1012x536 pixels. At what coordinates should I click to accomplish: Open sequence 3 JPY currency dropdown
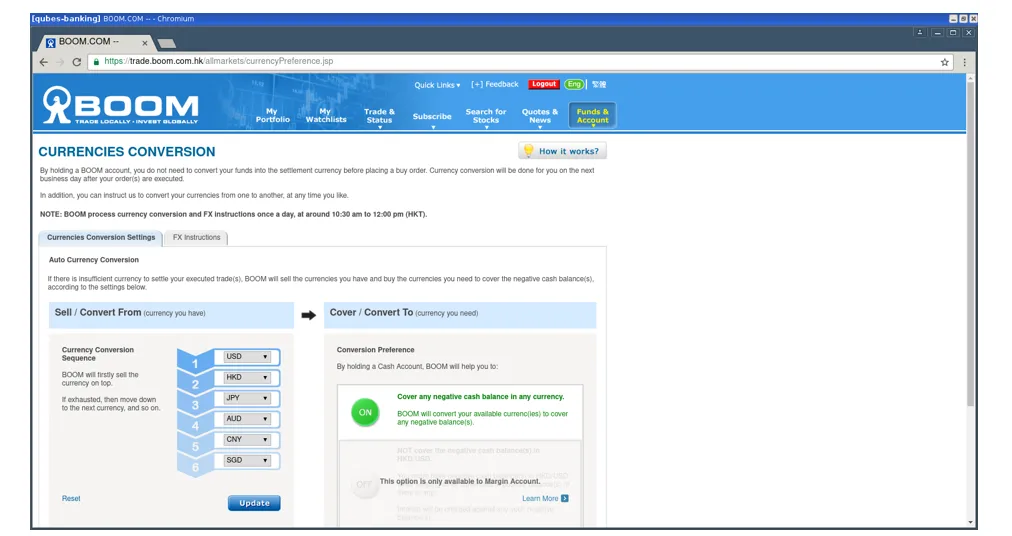(x=247, y=398)
